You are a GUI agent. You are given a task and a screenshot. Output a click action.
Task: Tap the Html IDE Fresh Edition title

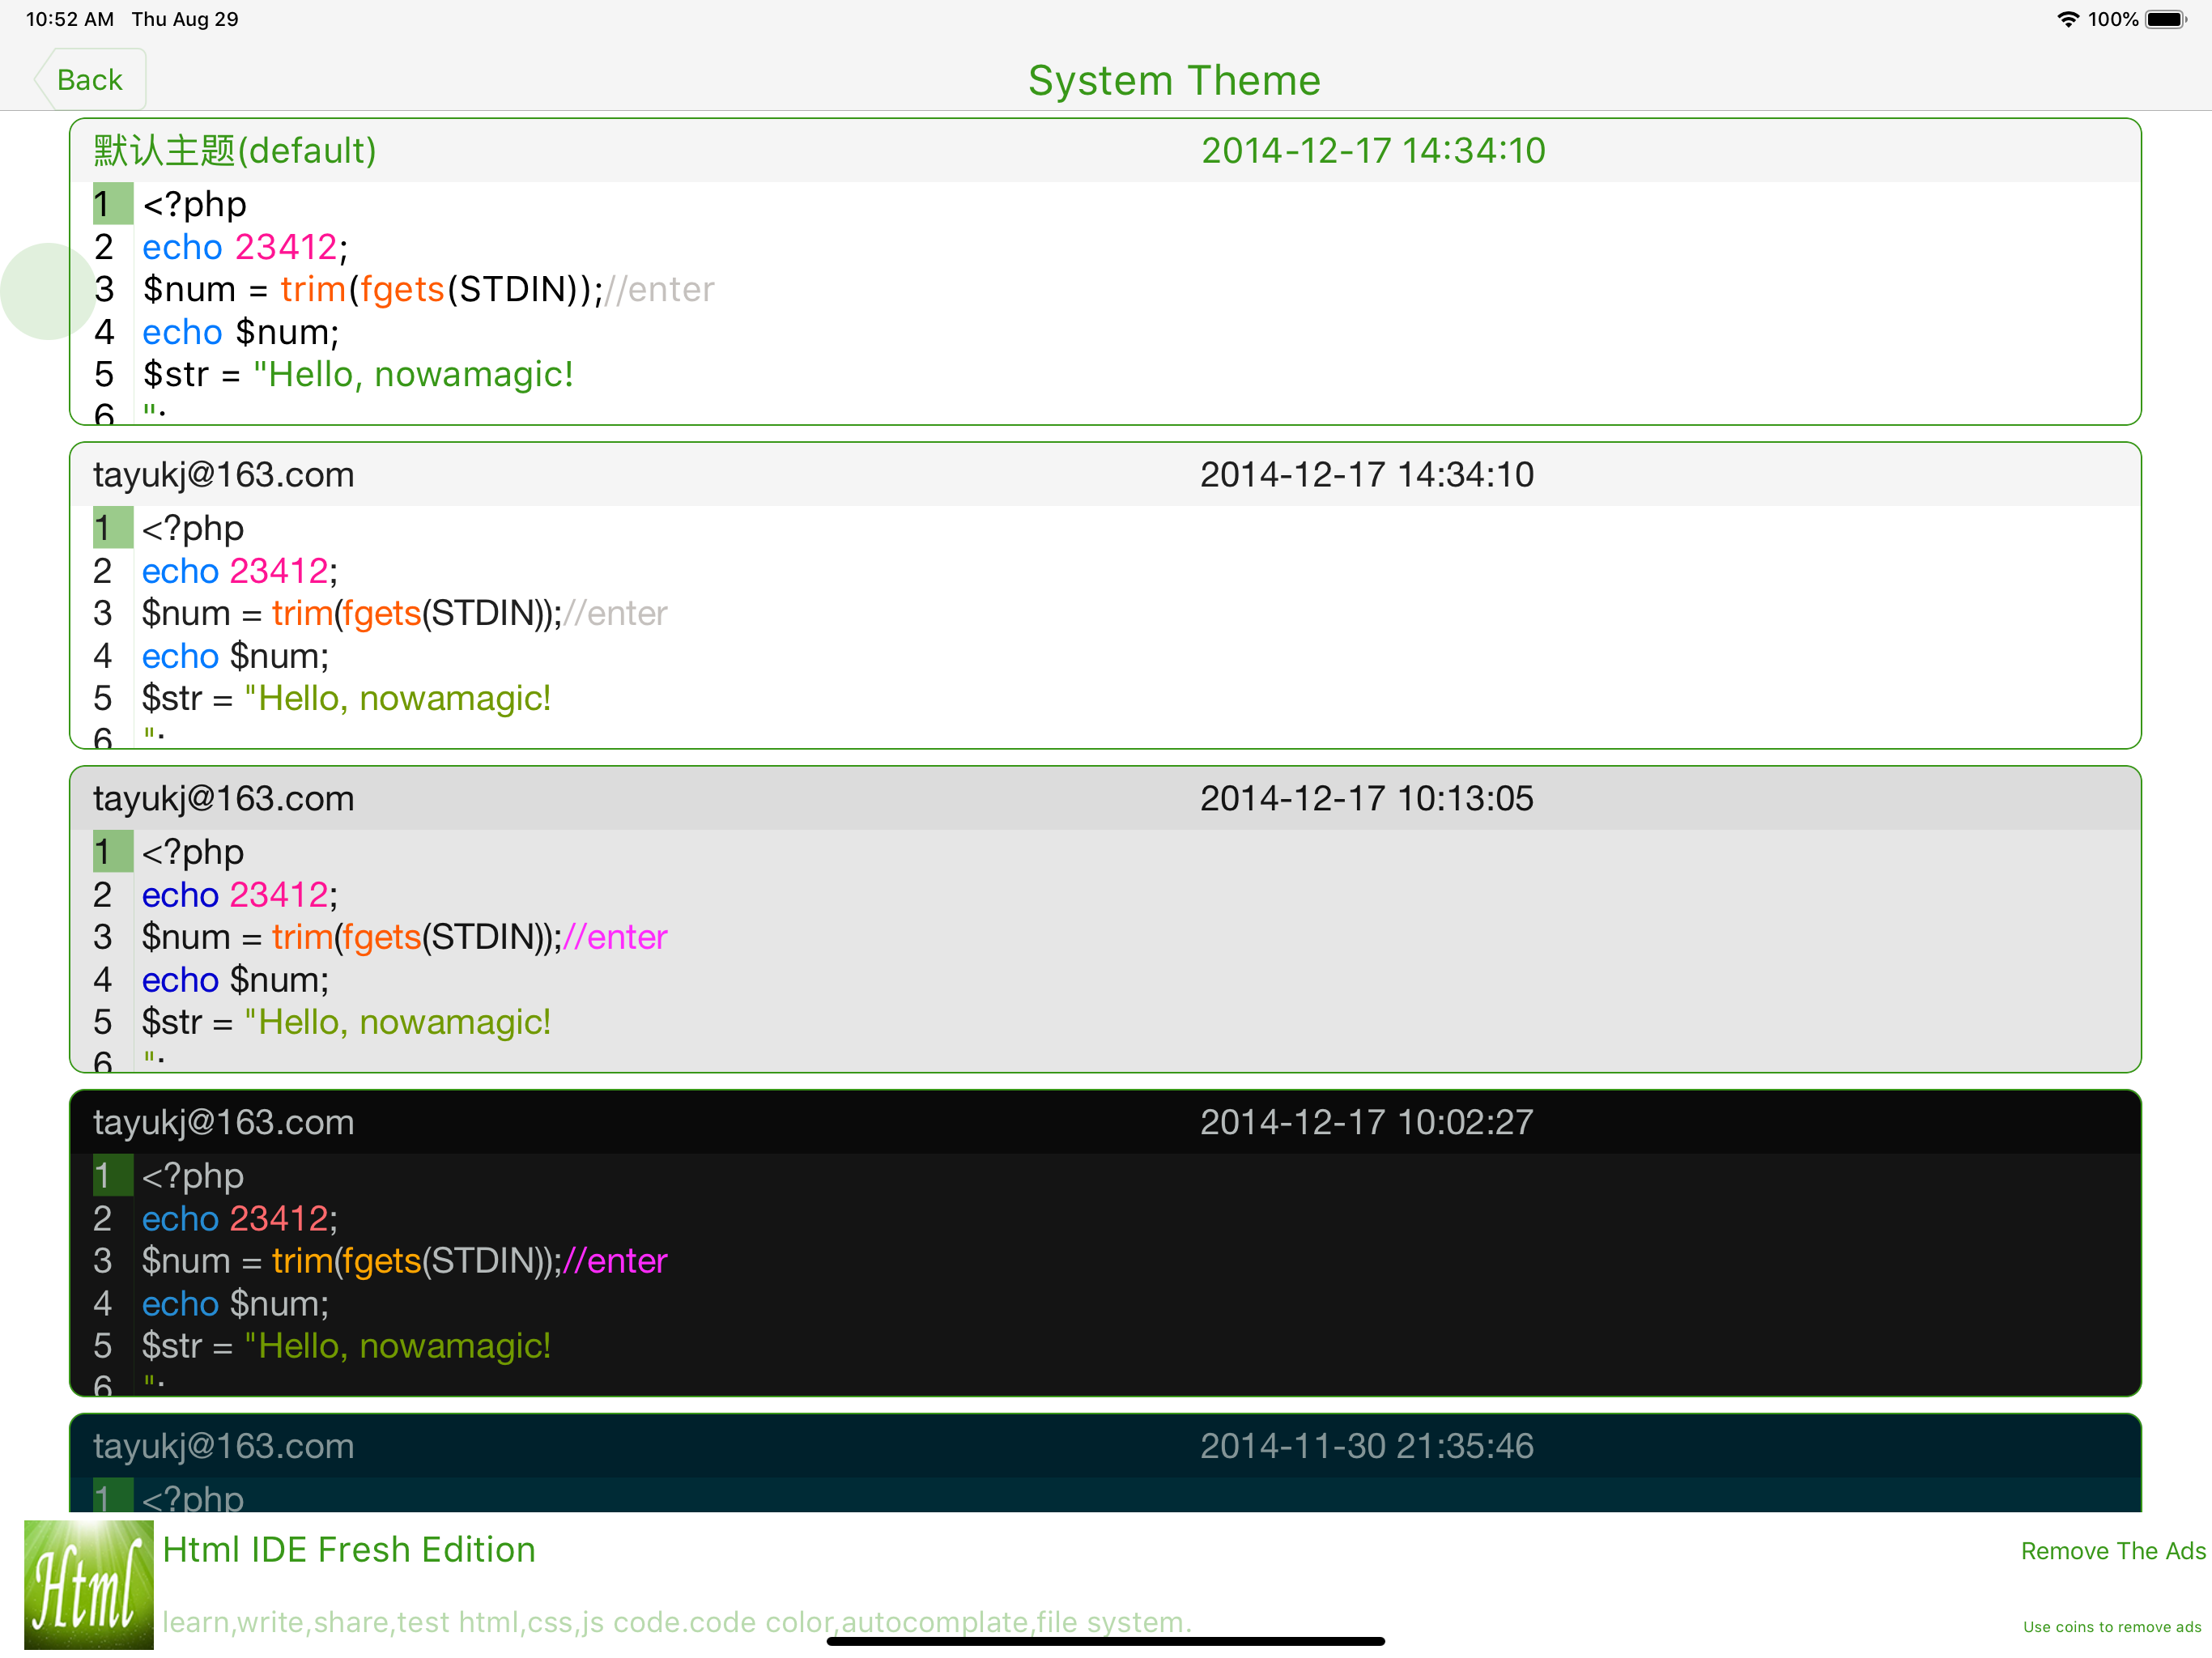point(349,1549)
